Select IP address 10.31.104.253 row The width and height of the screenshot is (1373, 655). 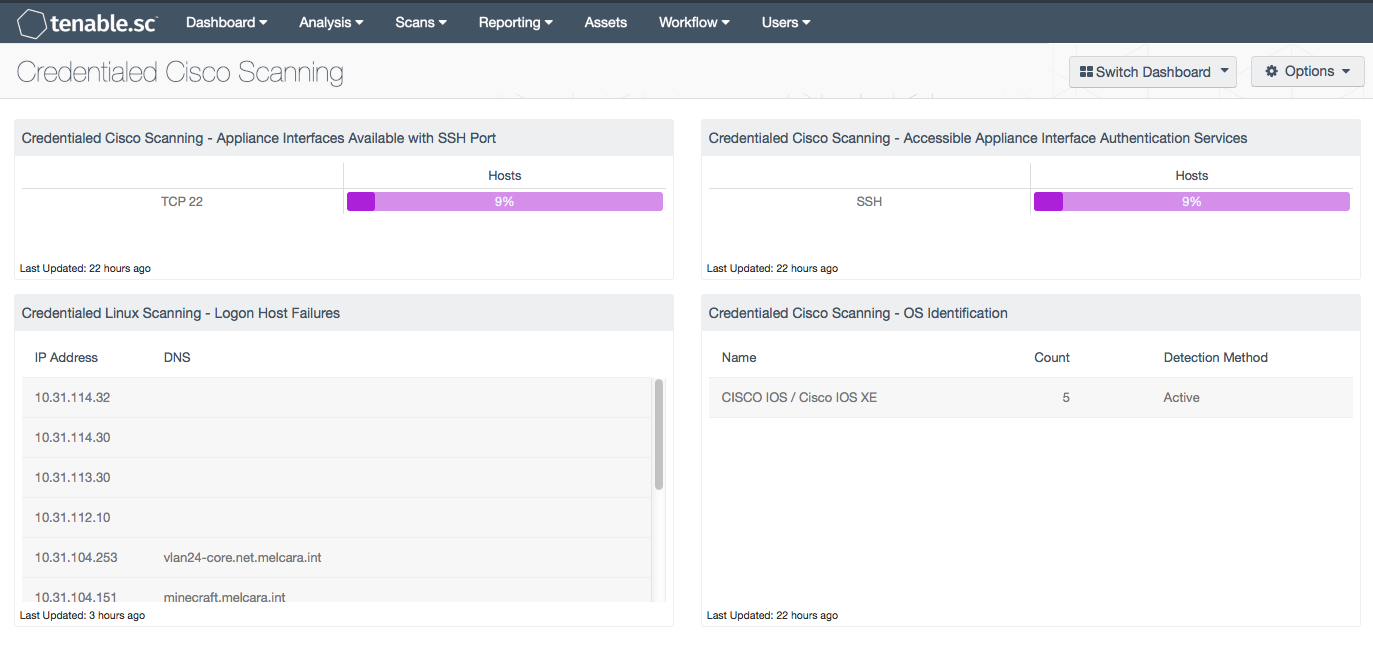[337, 558]
